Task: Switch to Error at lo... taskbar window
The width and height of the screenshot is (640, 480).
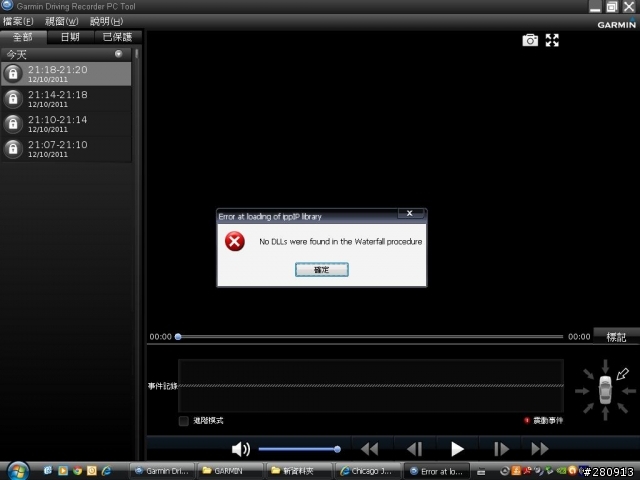Action: click(437, 471)
